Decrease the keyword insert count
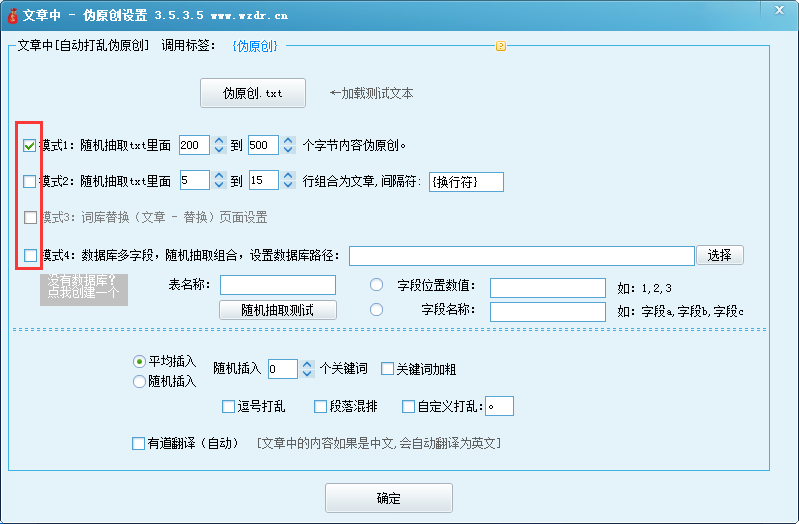The image size is (799, 524). click(x=307, y=373)
